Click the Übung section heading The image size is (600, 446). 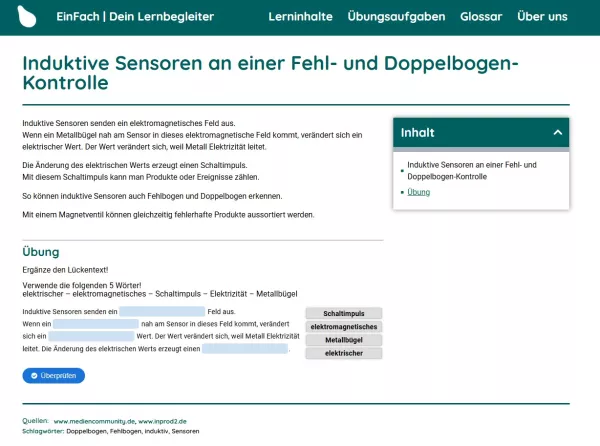[x=41, y=252]
